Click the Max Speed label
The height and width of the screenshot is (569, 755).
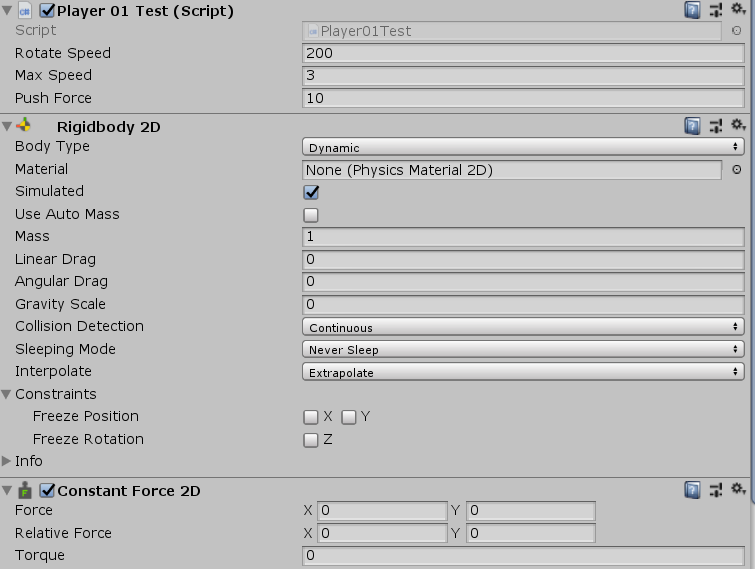coord(53,75)
